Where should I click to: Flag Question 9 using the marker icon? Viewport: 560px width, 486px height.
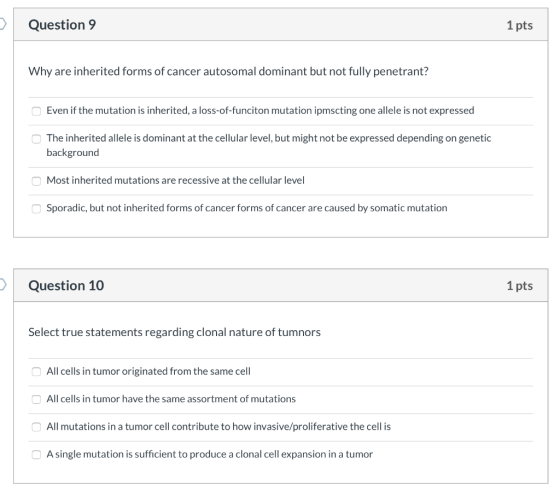point(2,24)
